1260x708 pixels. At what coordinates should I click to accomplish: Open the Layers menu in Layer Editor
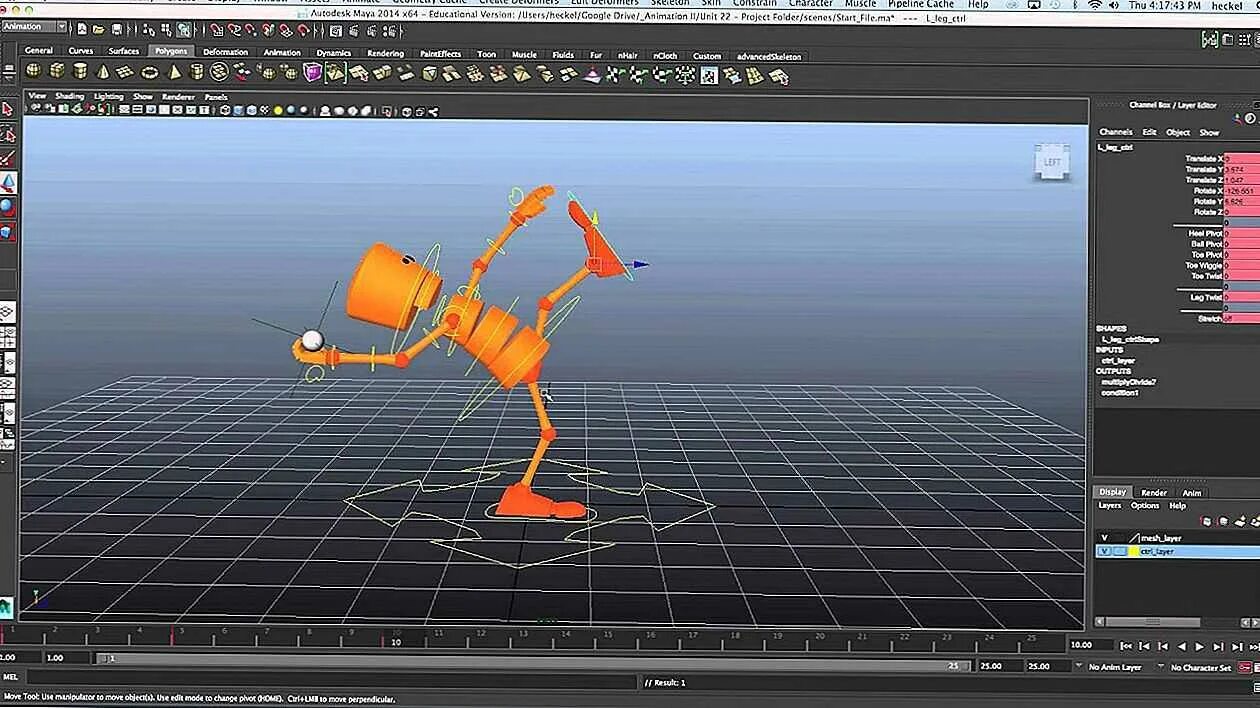1110,505
